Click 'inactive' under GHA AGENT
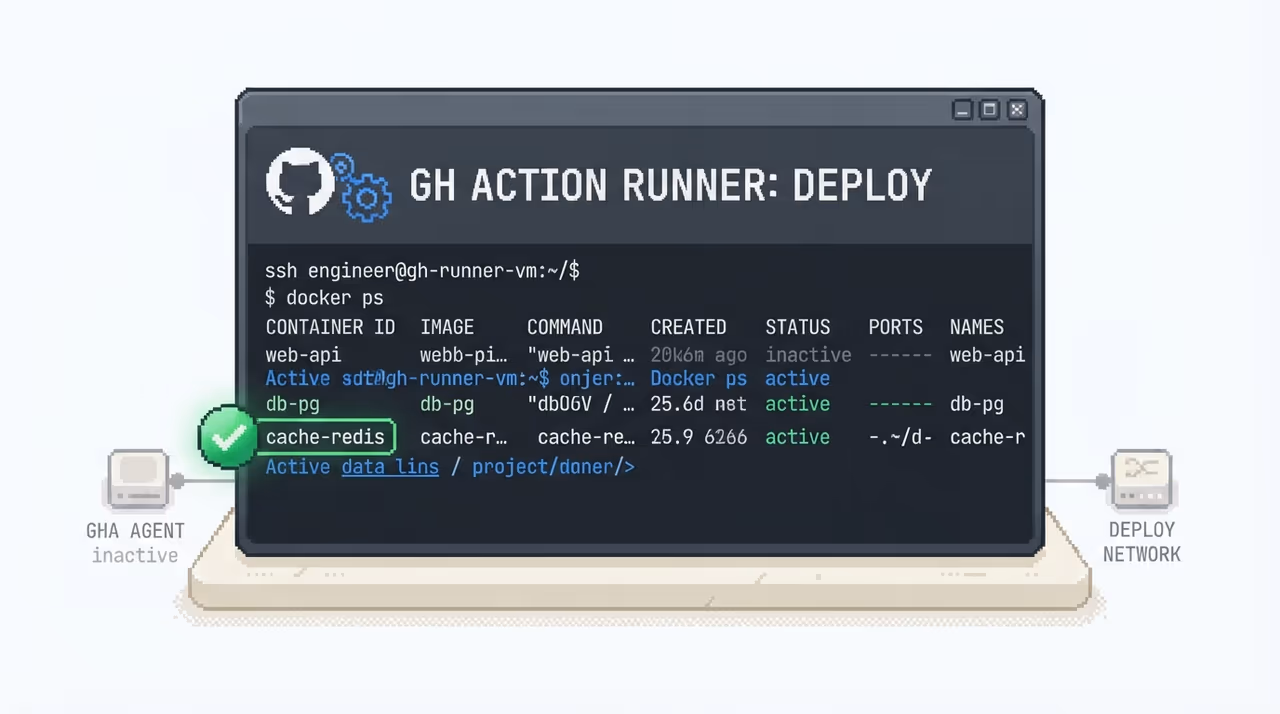Image resolution: width=1280 pixels, height=714 pixels. [x=135, y=555]
